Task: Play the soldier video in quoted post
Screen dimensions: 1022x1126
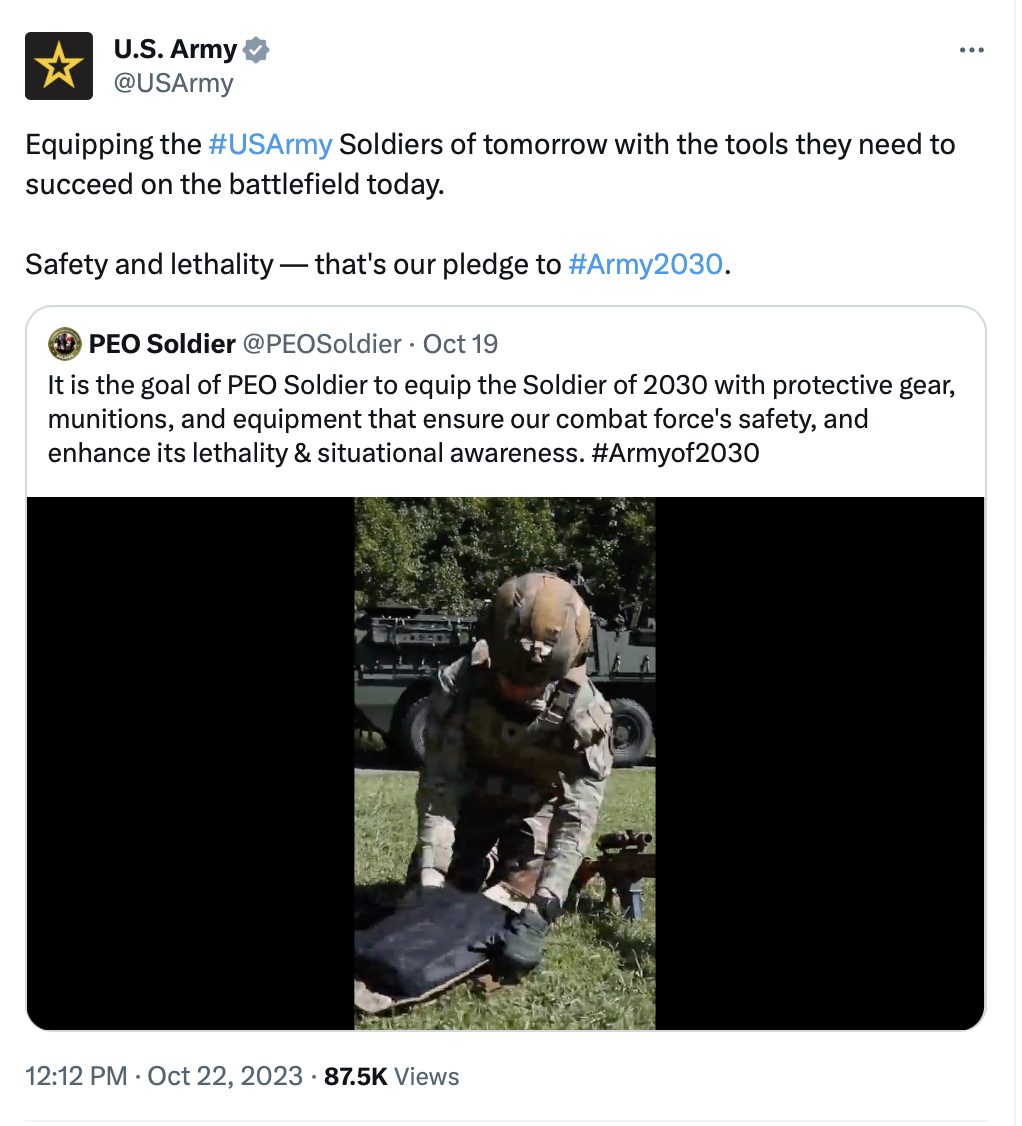Action: [x=505, y=763]
